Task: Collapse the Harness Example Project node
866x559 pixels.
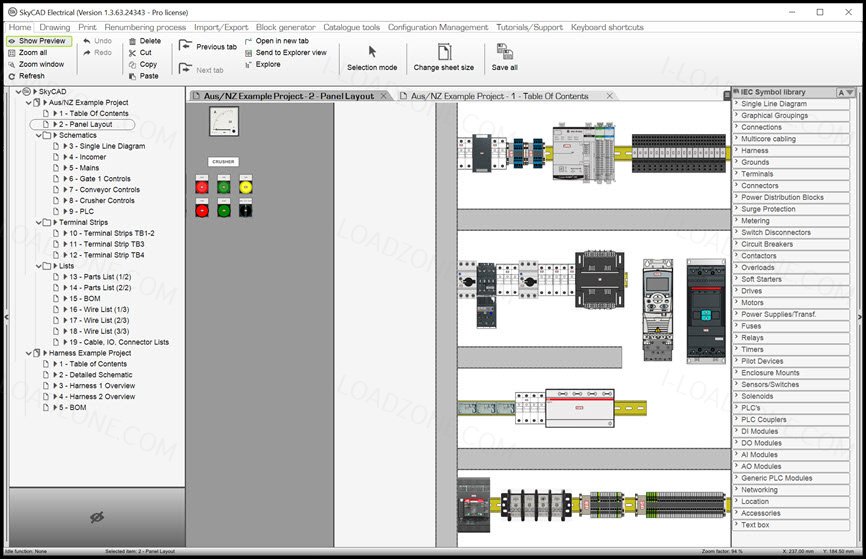Action: (x=29, y=353)
